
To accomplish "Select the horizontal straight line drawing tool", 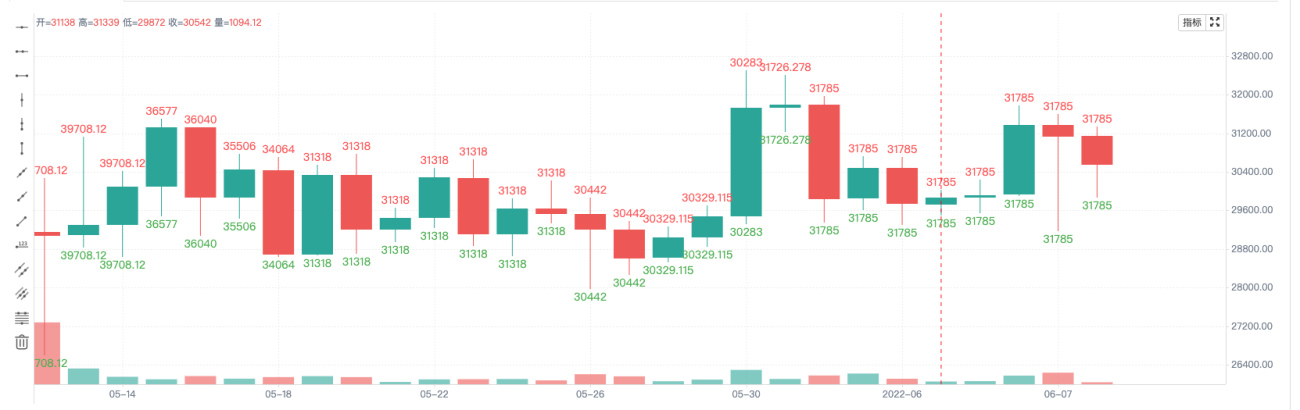I will click(22, 27).
